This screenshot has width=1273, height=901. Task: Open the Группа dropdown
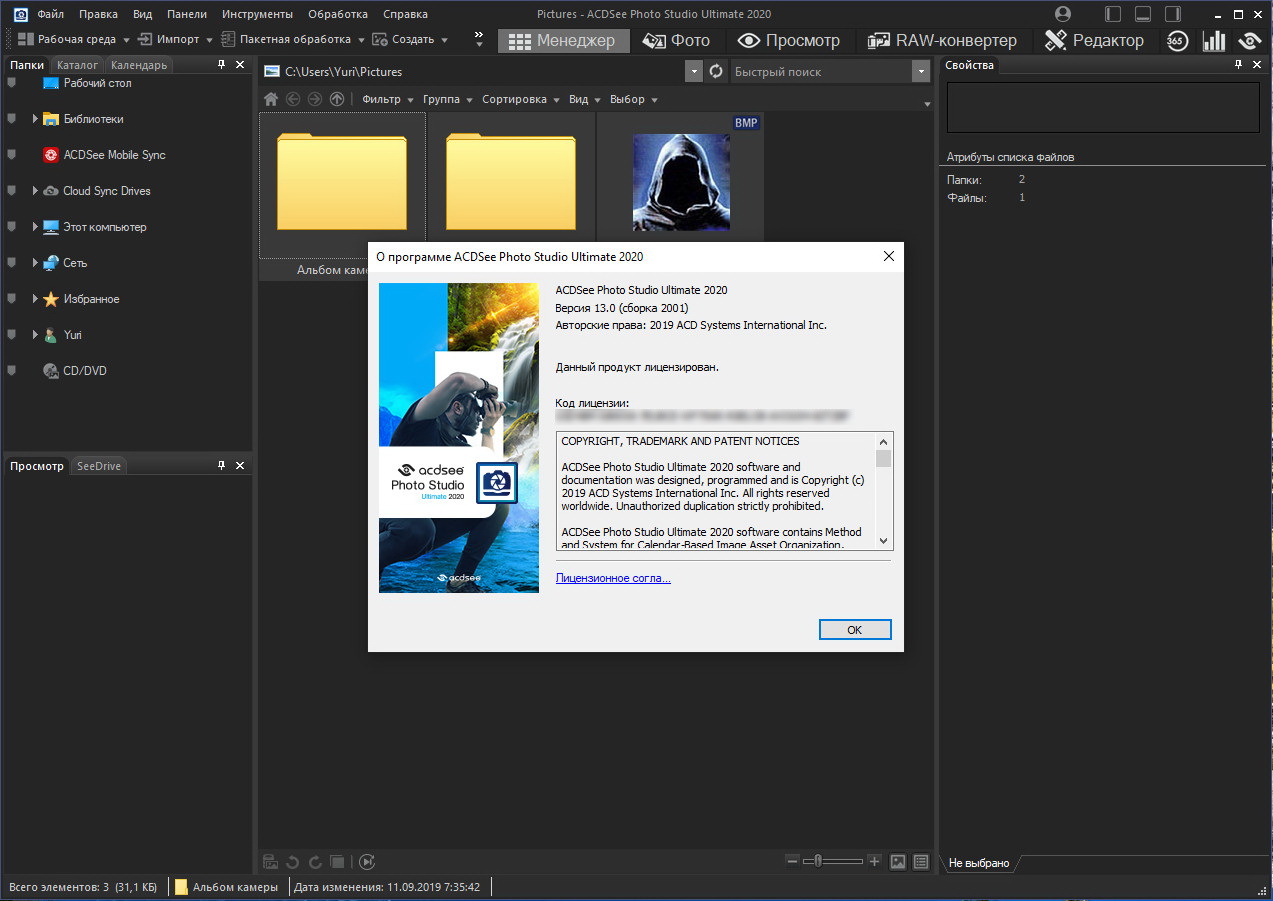447,99
